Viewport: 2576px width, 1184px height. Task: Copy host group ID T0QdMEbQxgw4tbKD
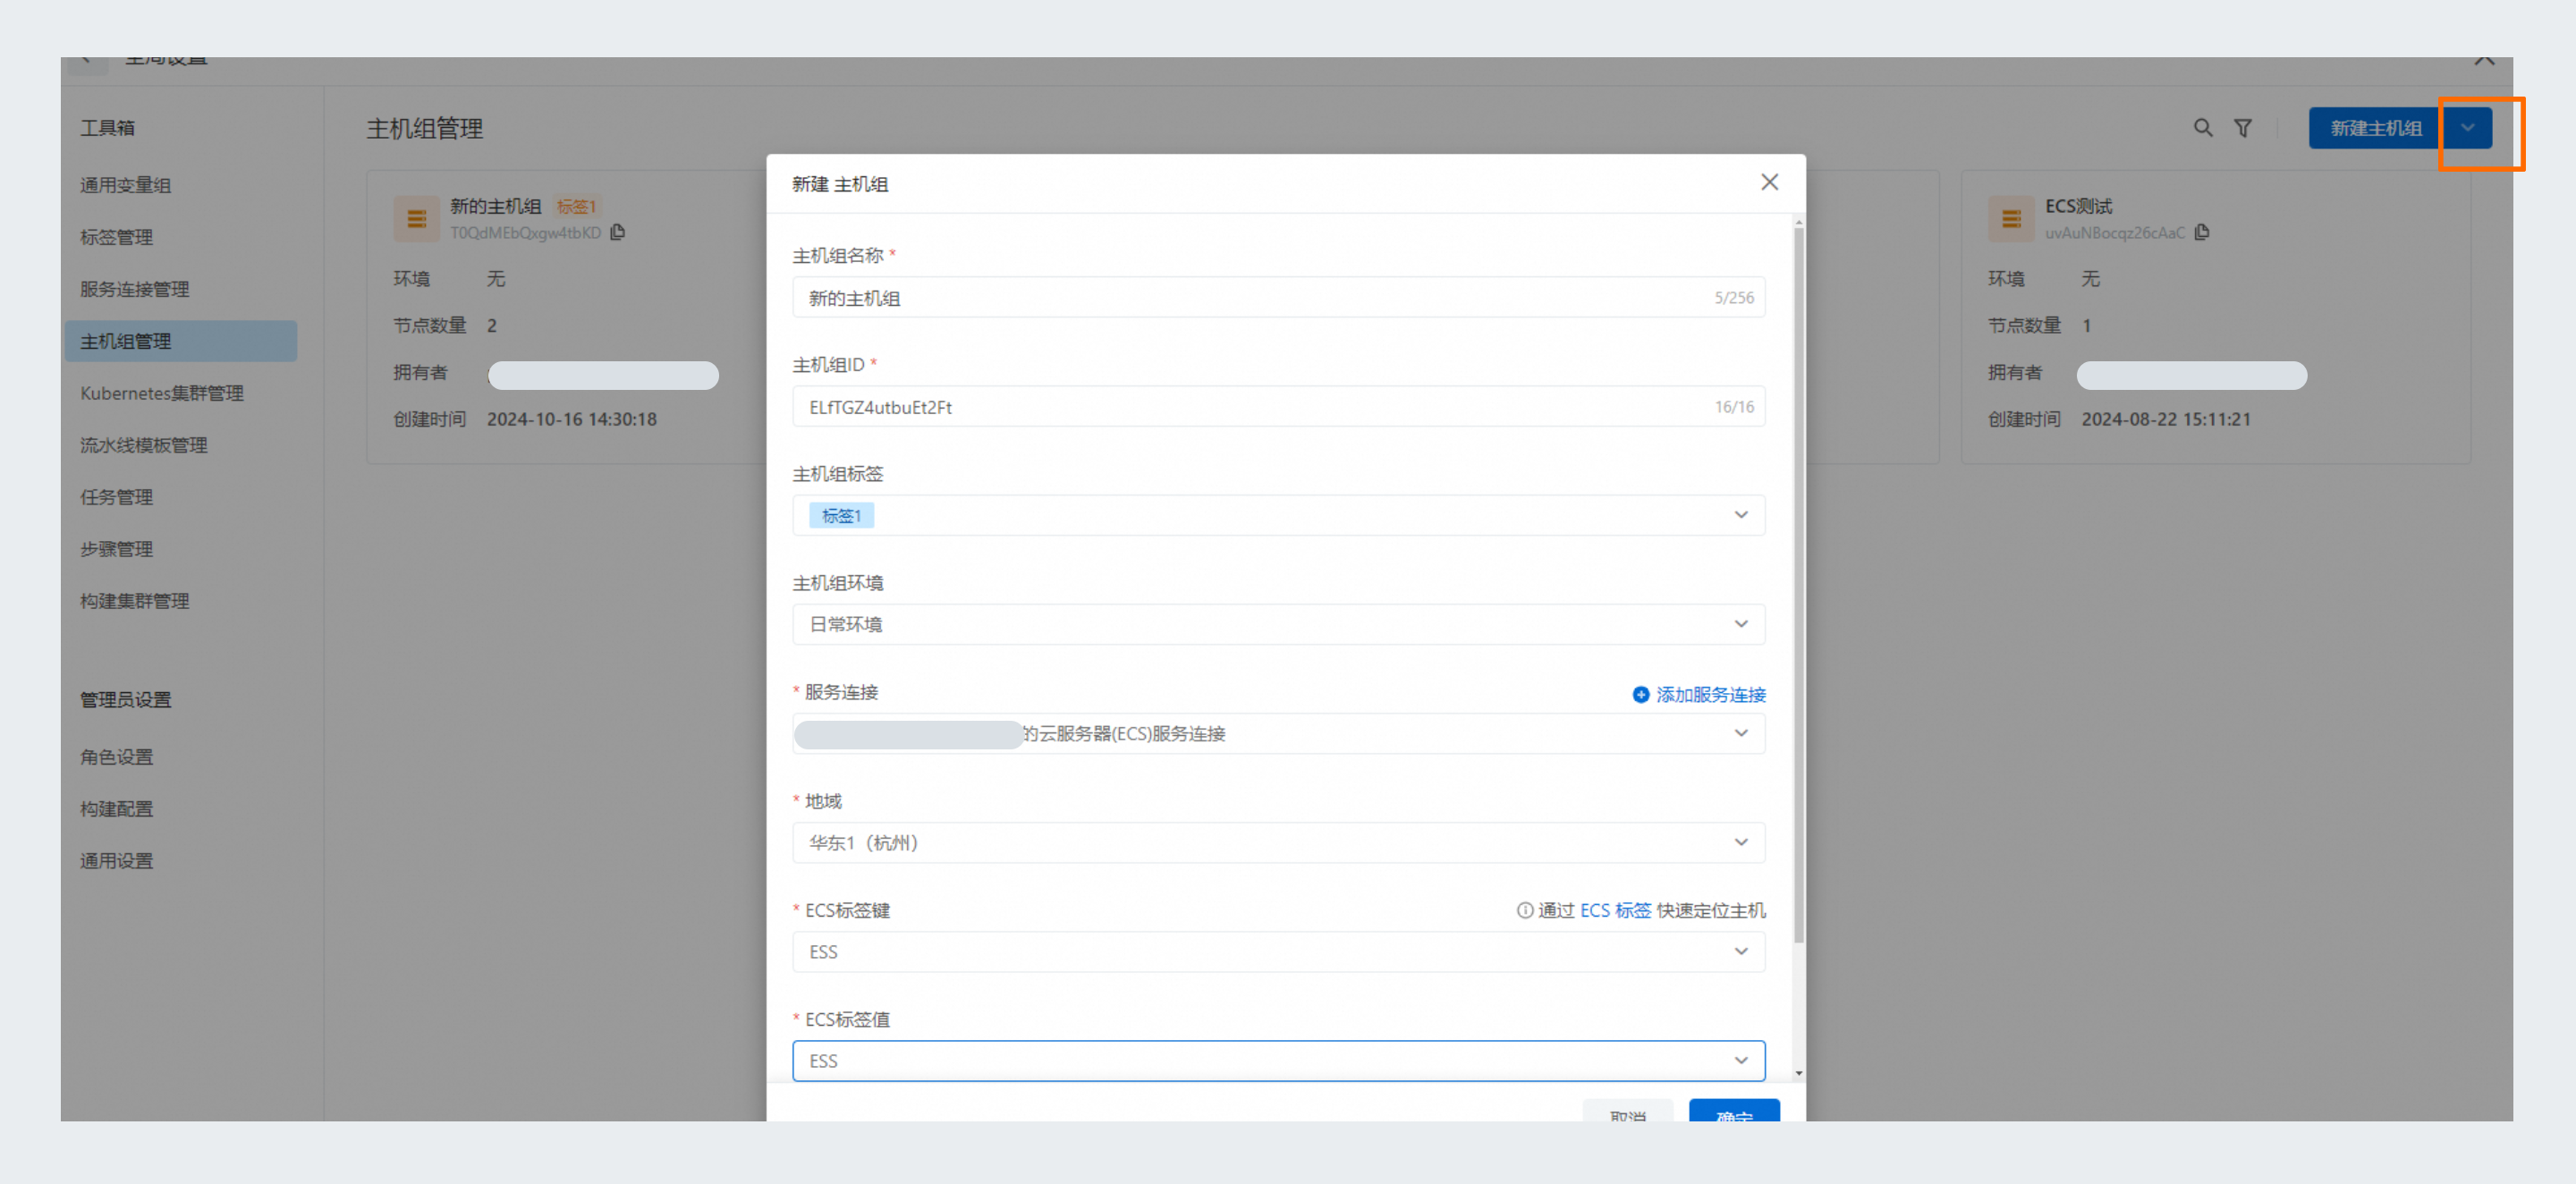click(x=618, y=232)
